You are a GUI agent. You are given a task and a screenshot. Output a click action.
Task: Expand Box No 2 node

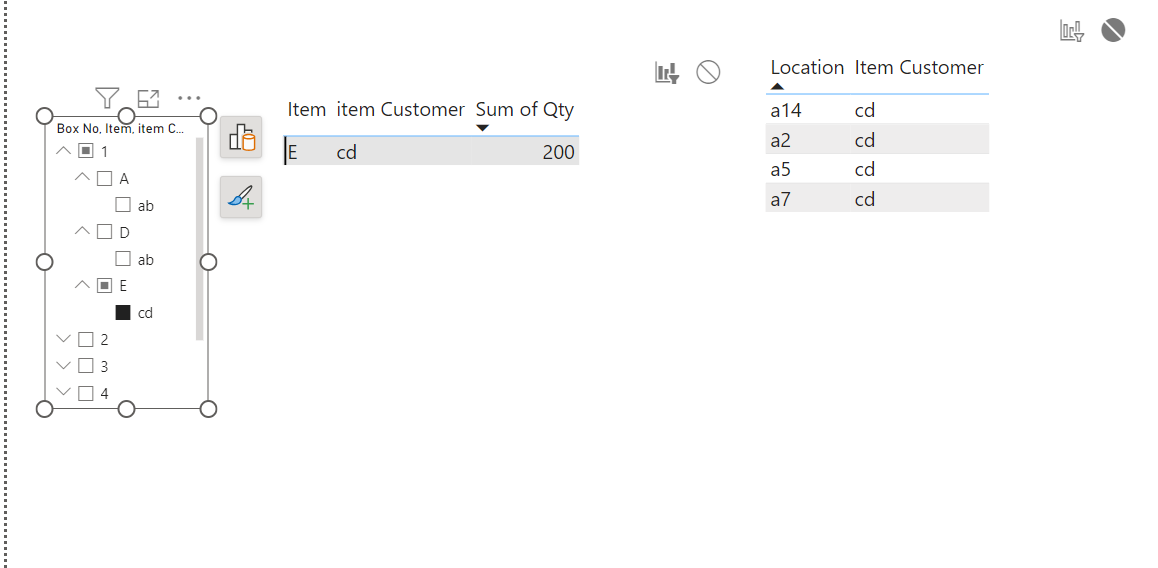64,339
